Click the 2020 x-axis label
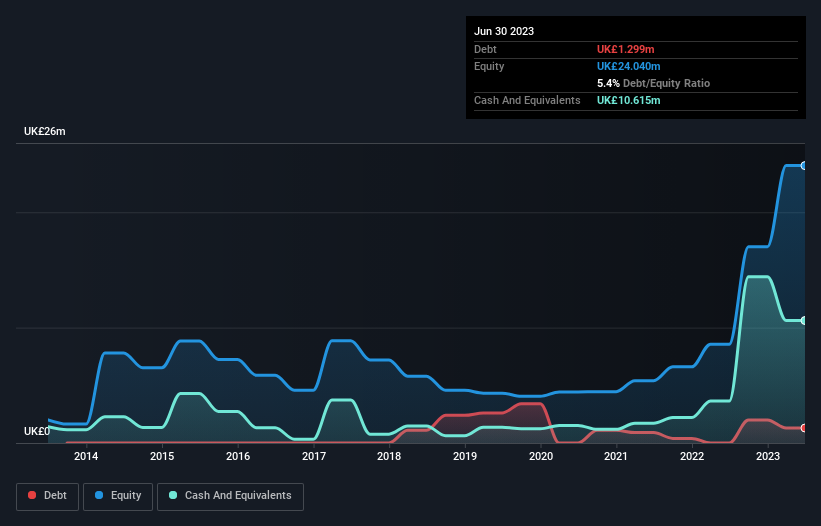 pyautogui.click(x=541, y=456)
